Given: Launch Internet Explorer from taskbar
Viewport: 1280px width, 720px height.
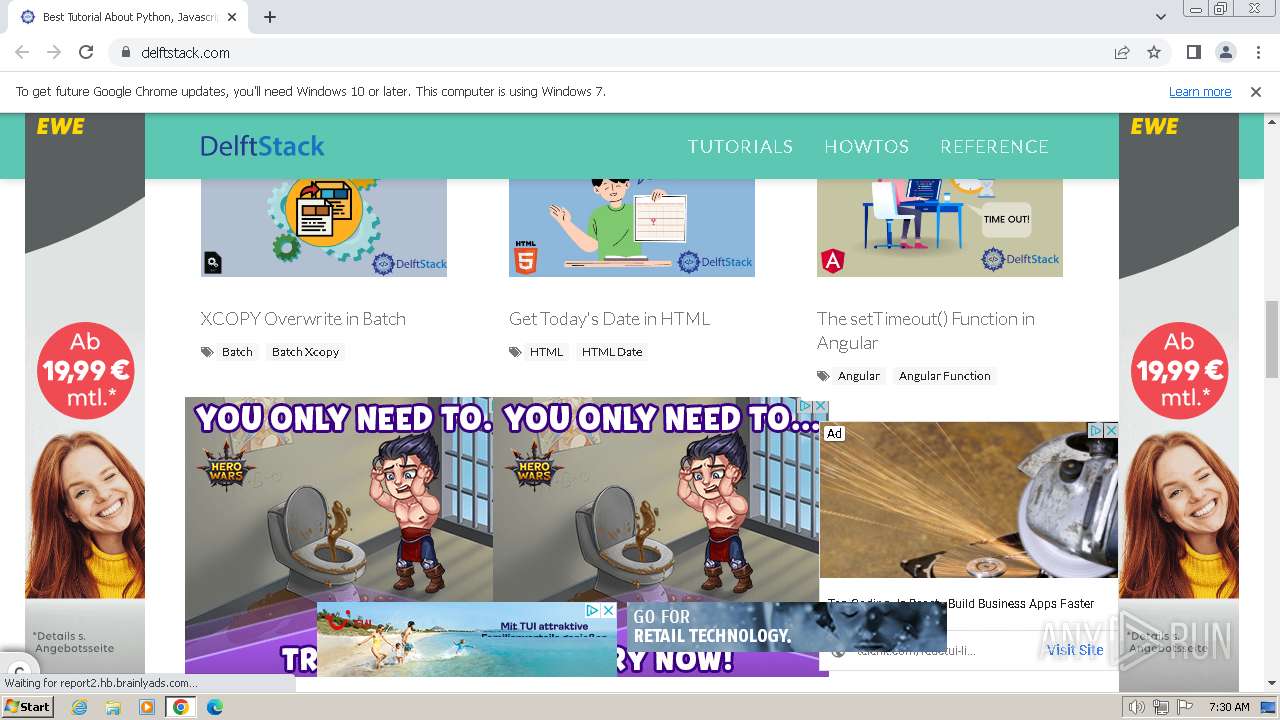Looking at the screenshot, I should click(x=79, y=707).
